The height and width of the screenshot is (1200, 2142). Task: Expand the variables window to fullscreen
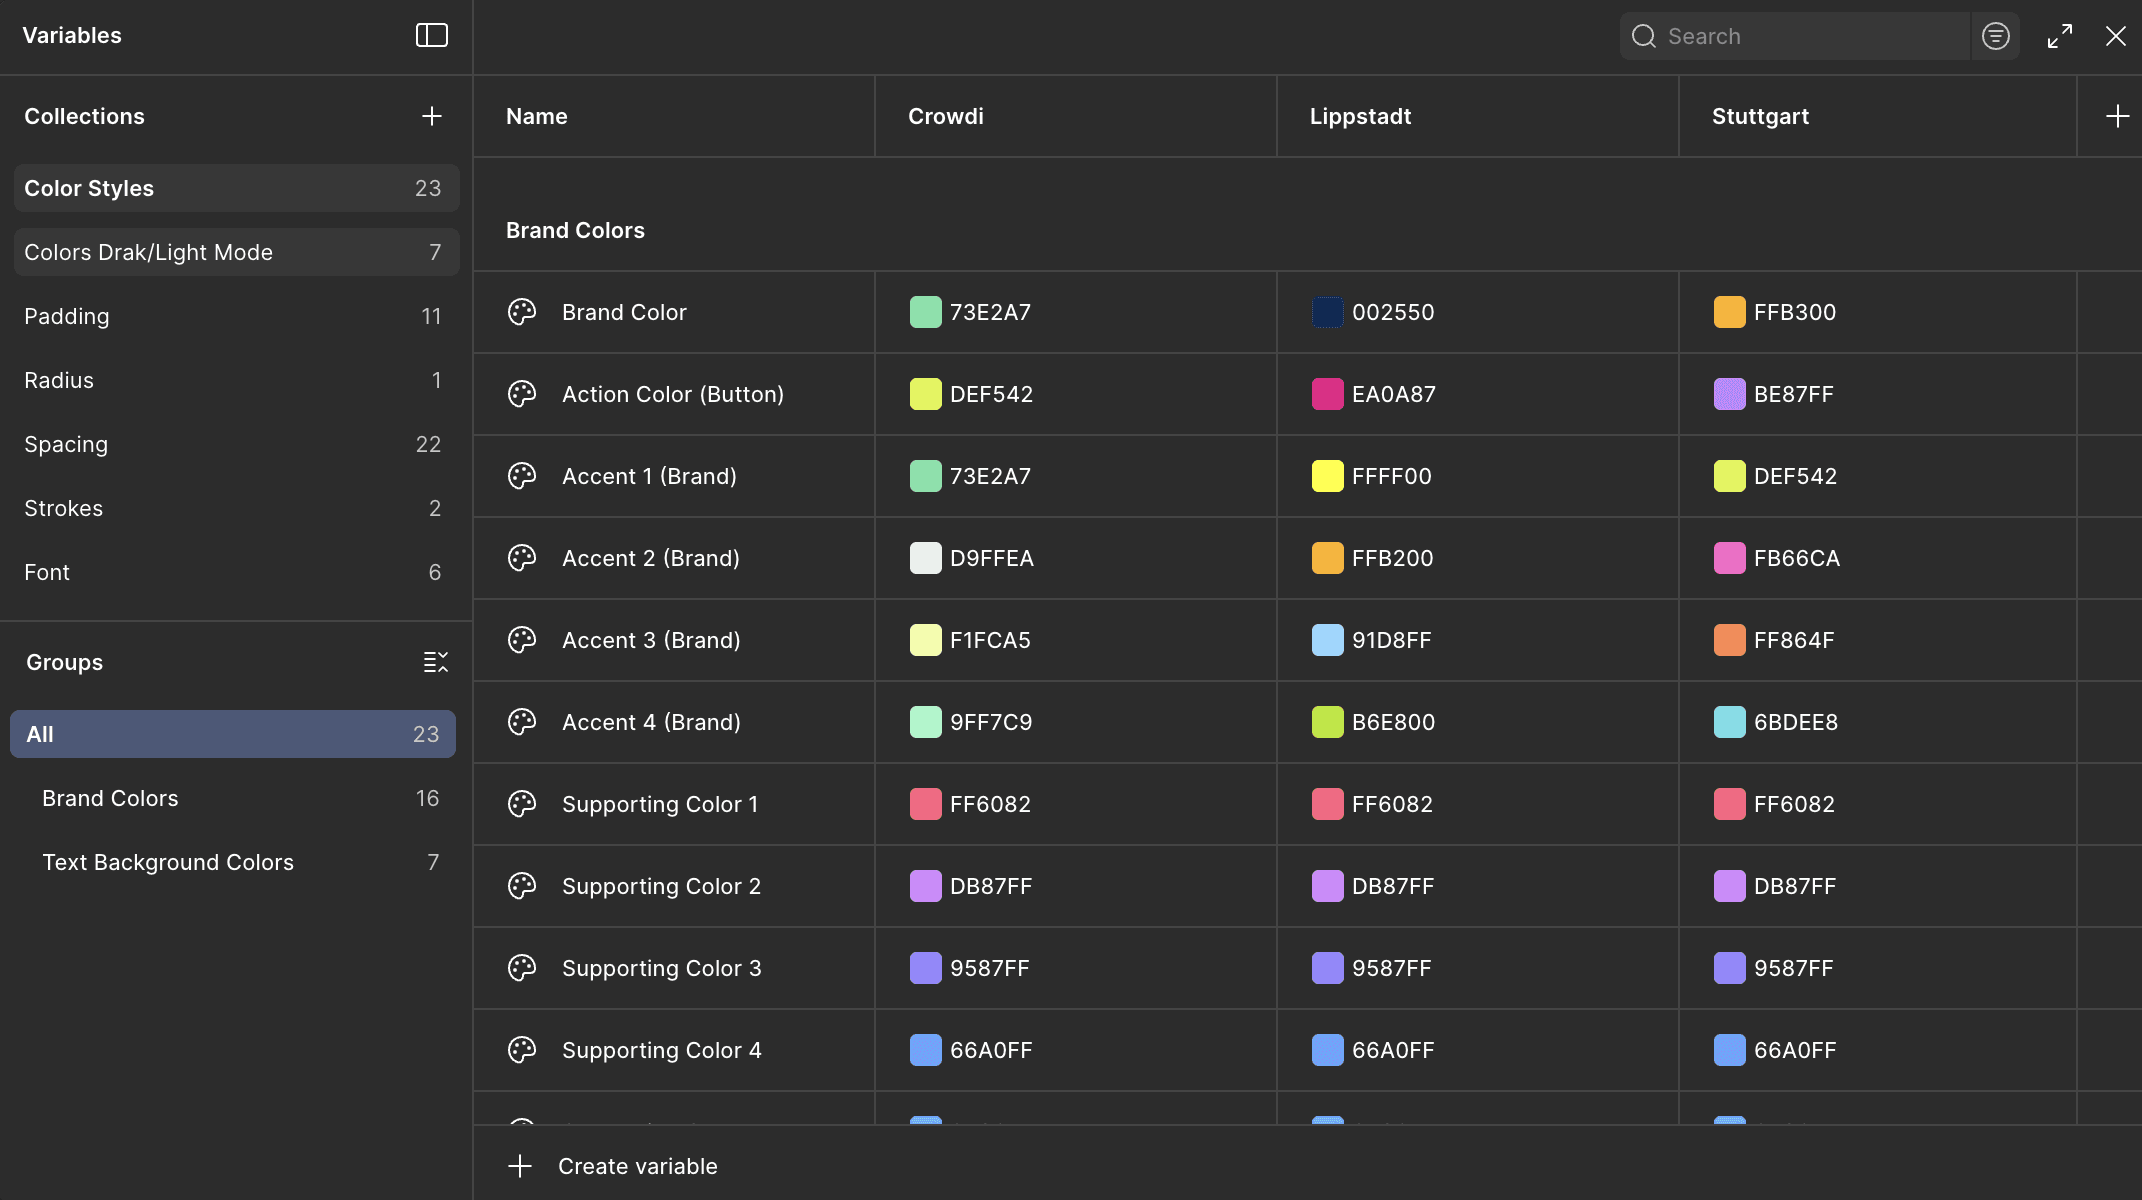click(2059, 37)
